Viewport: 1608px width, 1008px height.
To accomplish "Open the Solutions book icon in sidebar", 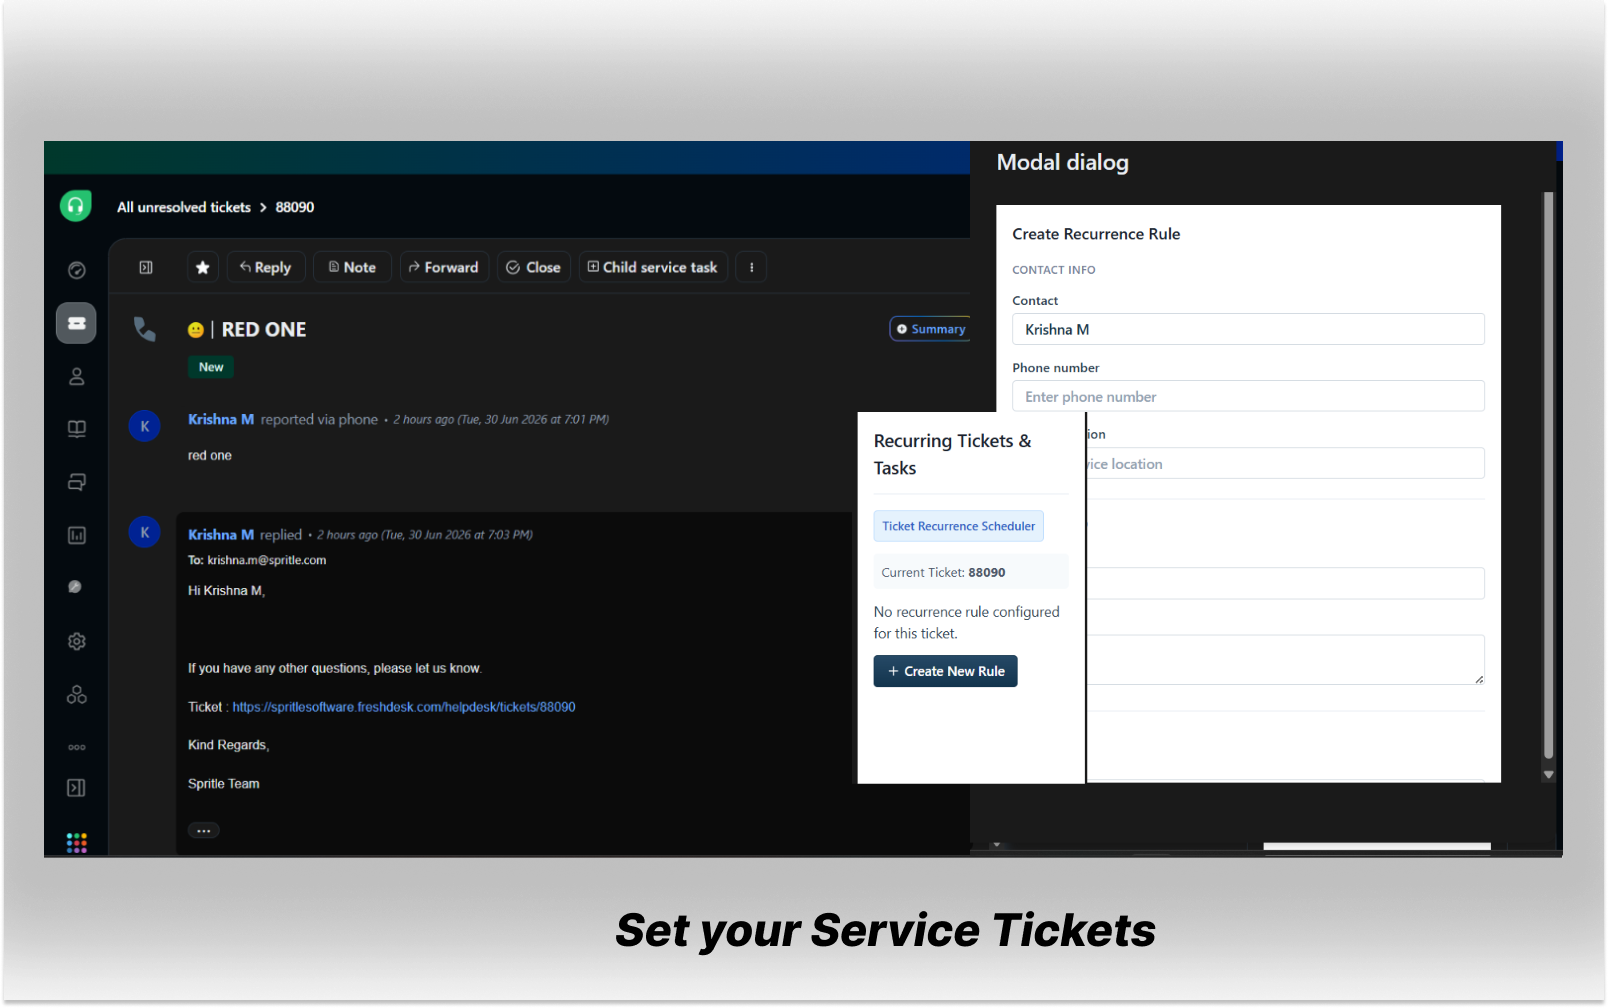I will pyautogui.click(x=77, y=429).
